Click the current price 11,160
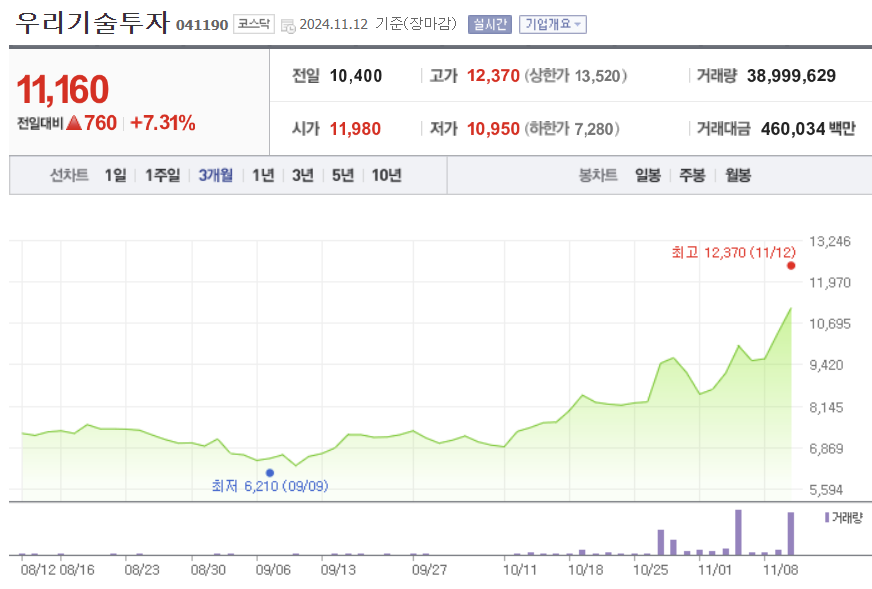The height and width of the screenshot is (589, 872). click(x=62, y=90)
